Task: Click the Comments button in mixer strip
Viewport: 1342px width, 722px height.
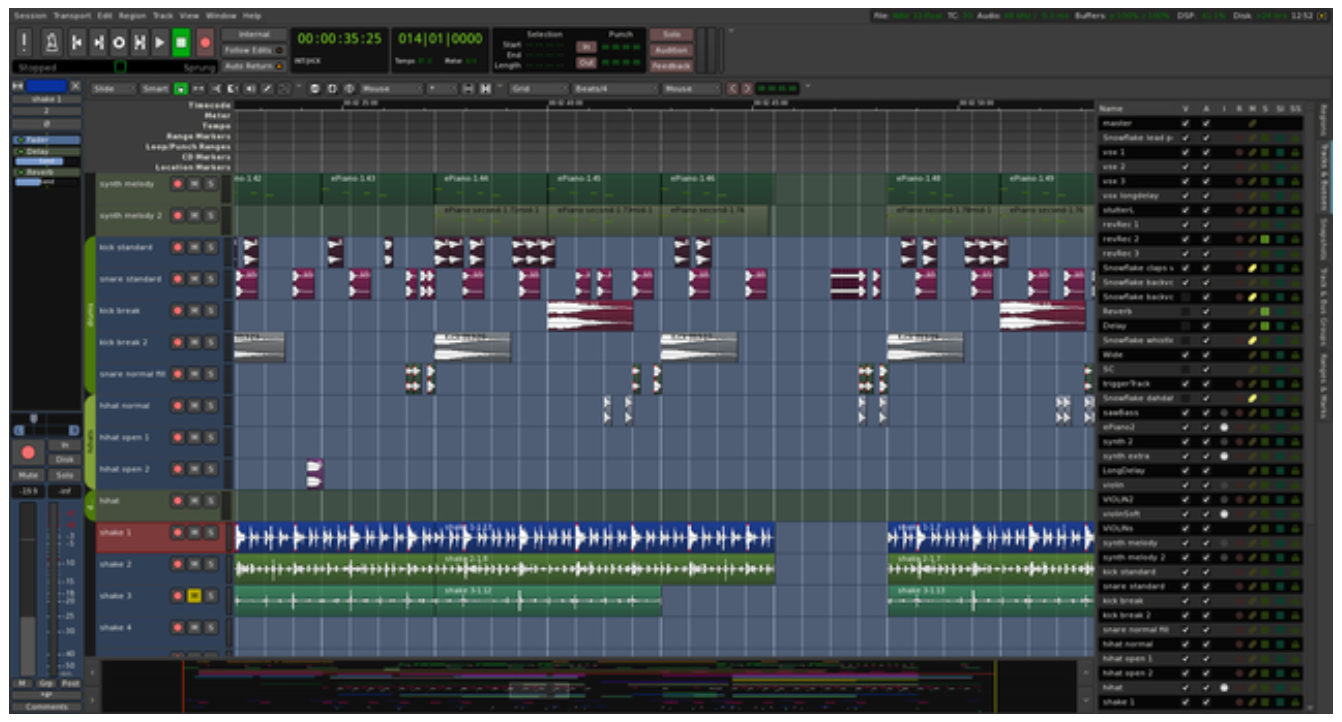Action: [x=47, y=707]
